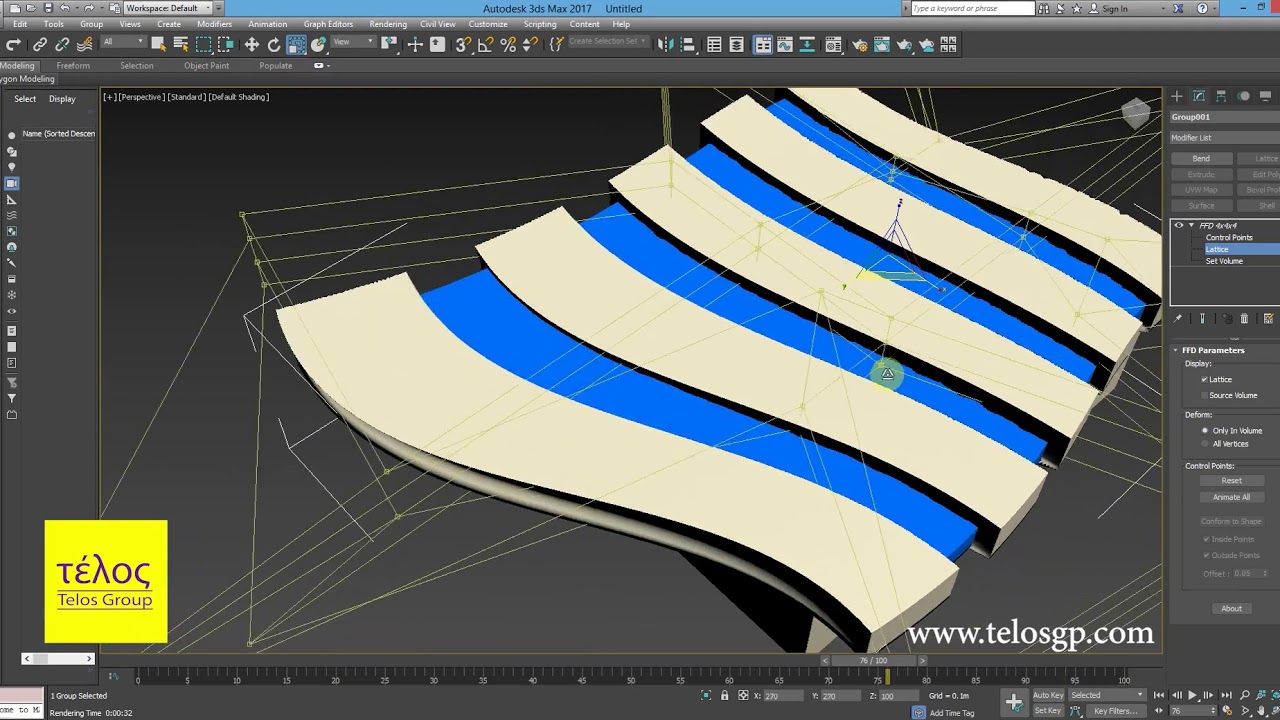Open the View reference coordinate dropdown
Screen dimensions: 1280x720
point(352,42)
